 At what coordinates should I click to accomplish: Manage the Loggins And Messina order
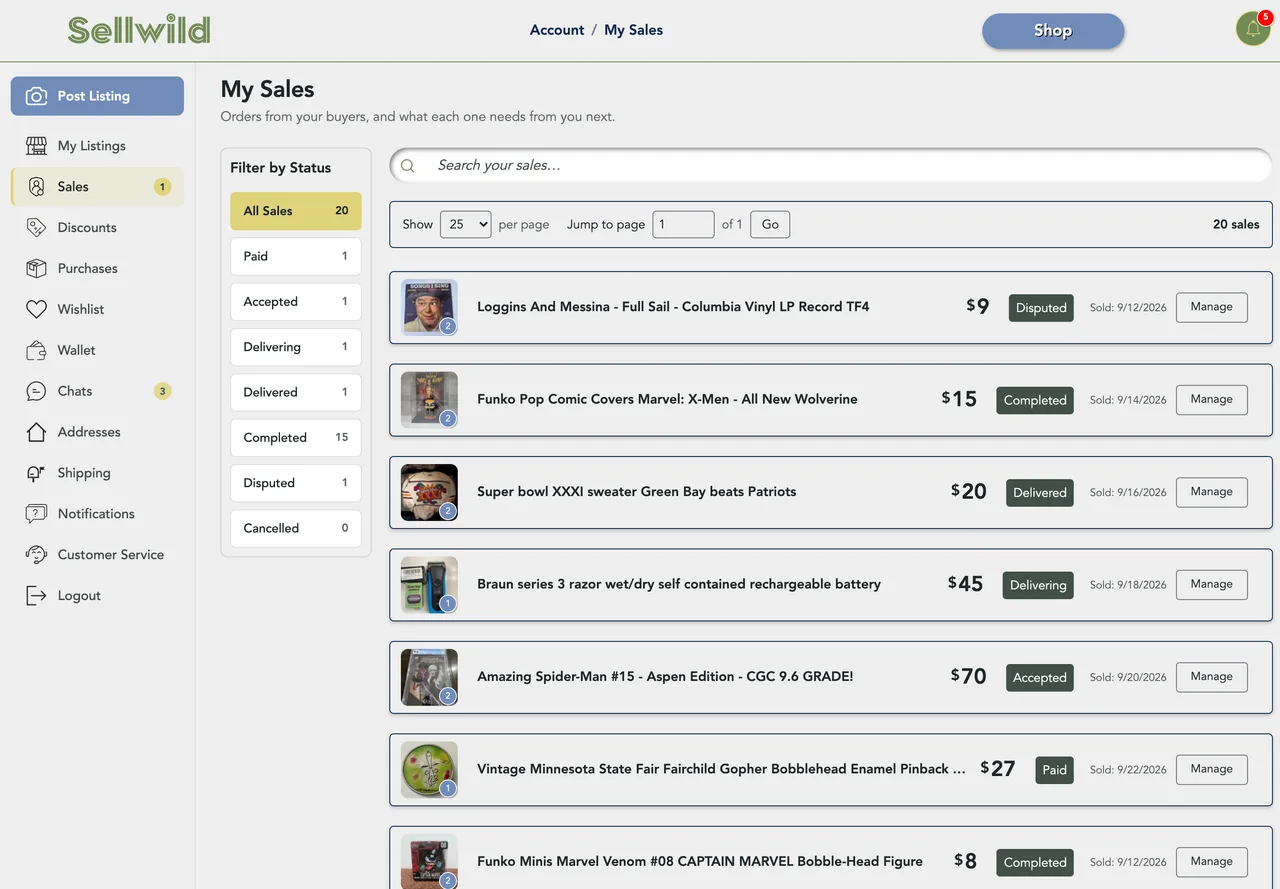[x=1211, y=307]
